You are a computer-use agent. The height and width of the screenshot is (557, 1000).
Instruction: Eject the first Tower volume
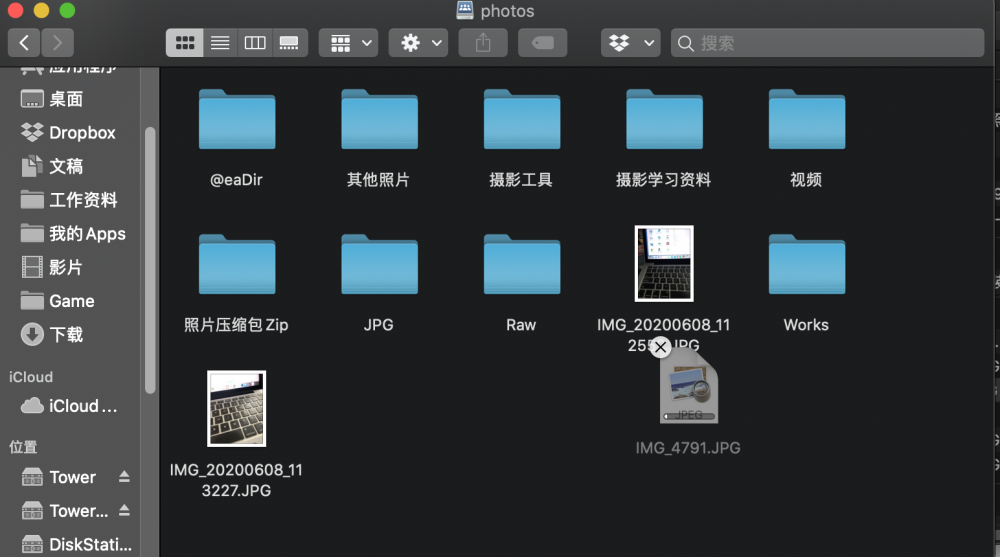(x=124, y=477)
